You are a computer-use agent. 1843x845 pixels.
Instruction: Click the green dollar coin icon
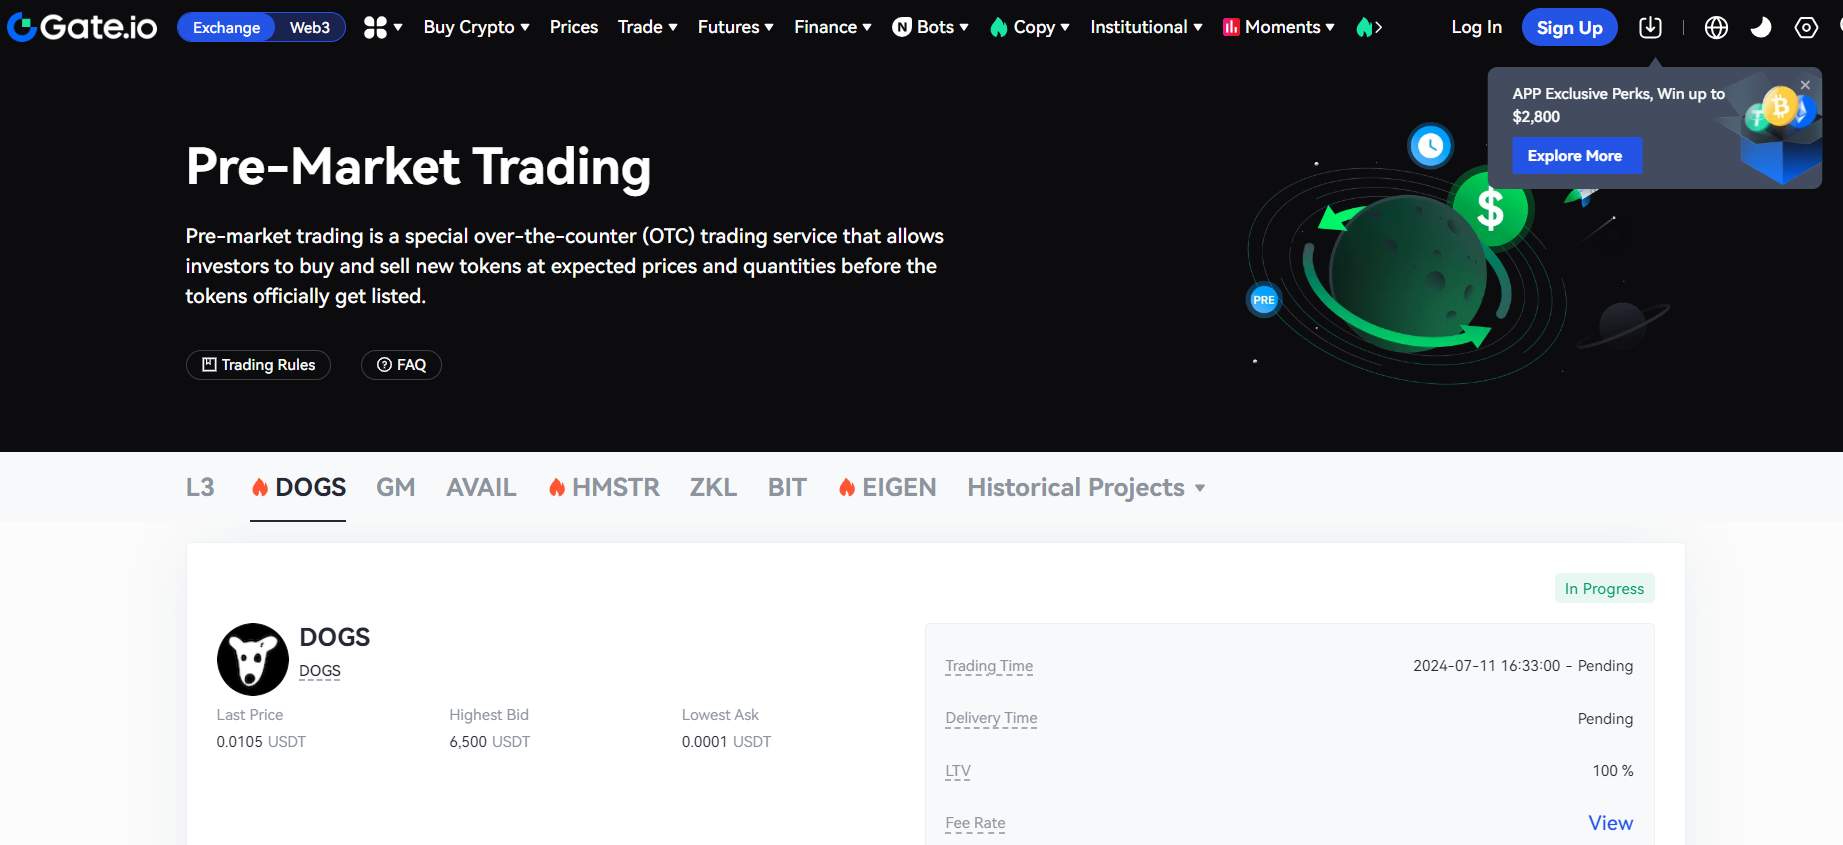(1490, 209)
